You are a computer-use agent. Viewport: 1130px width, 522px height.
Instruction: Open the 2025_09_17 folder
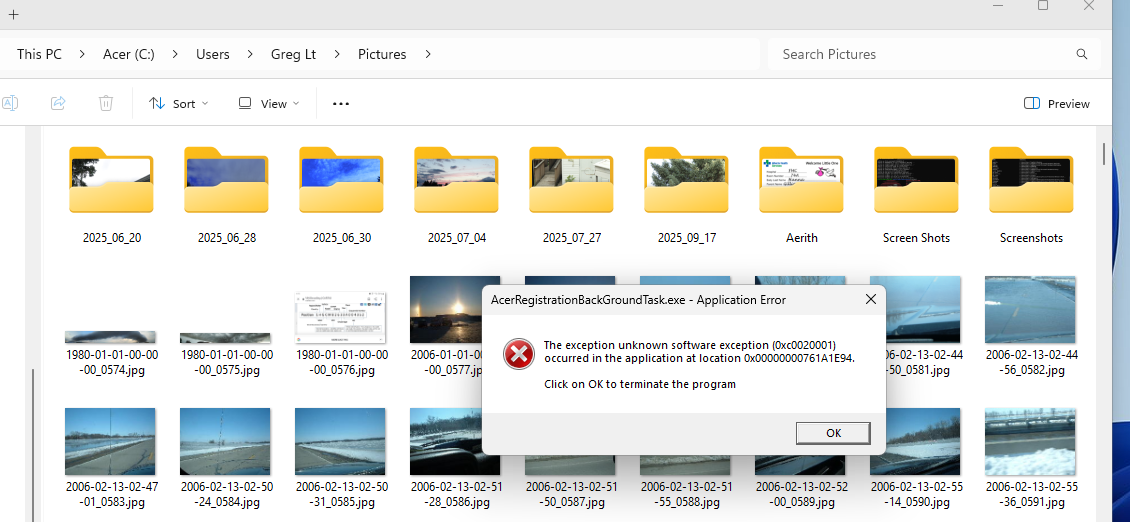[x=687, y=180]
